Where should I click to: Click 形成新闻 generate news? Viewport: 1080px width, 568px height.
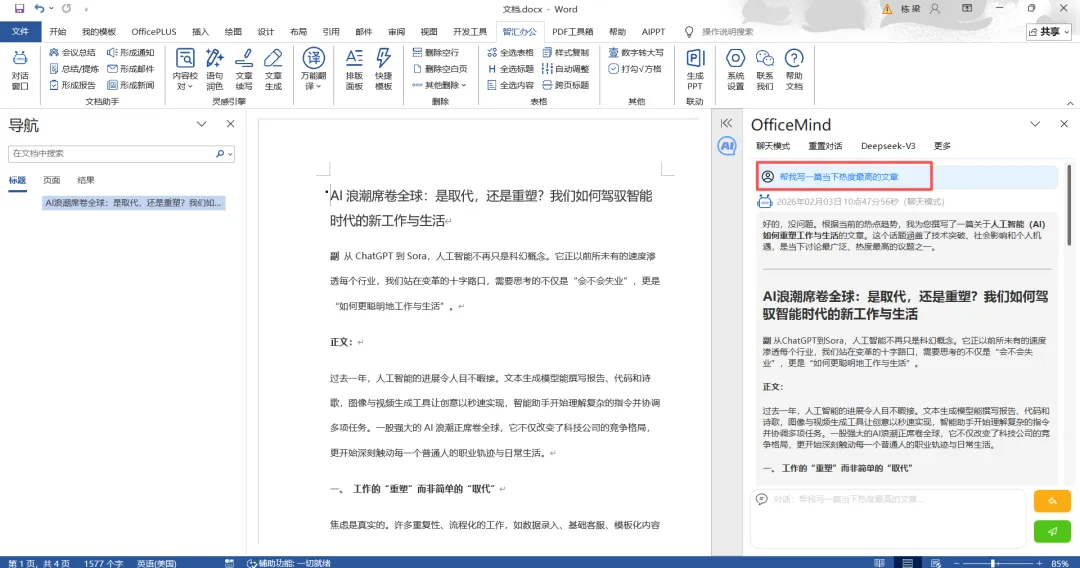point(131,85)
